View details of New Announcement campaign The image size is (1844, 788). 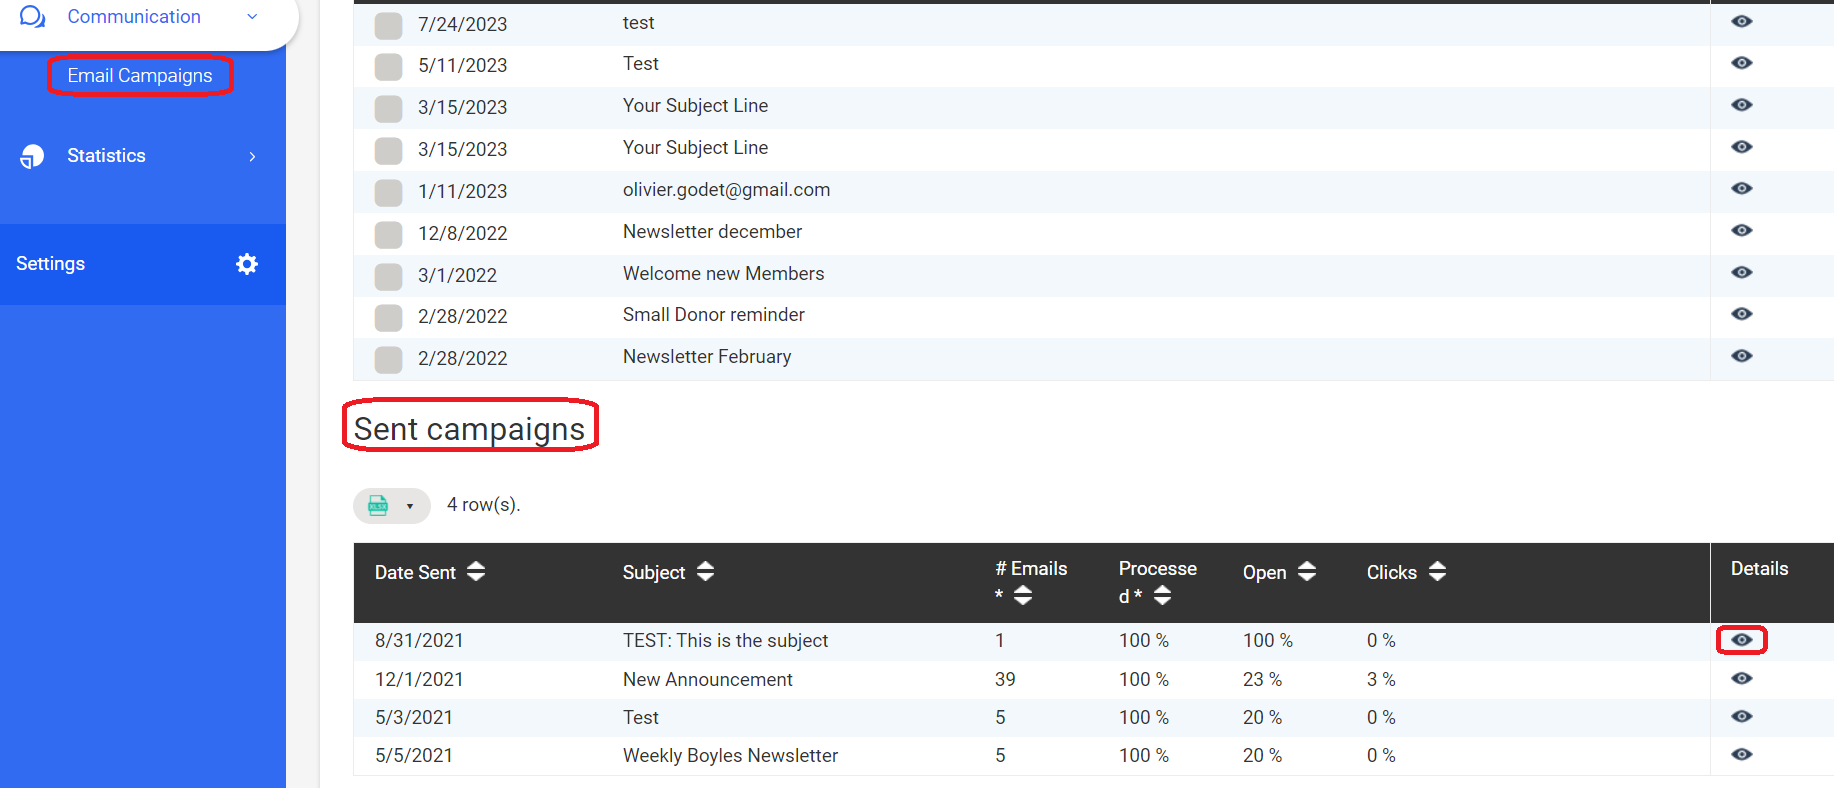1741,679
